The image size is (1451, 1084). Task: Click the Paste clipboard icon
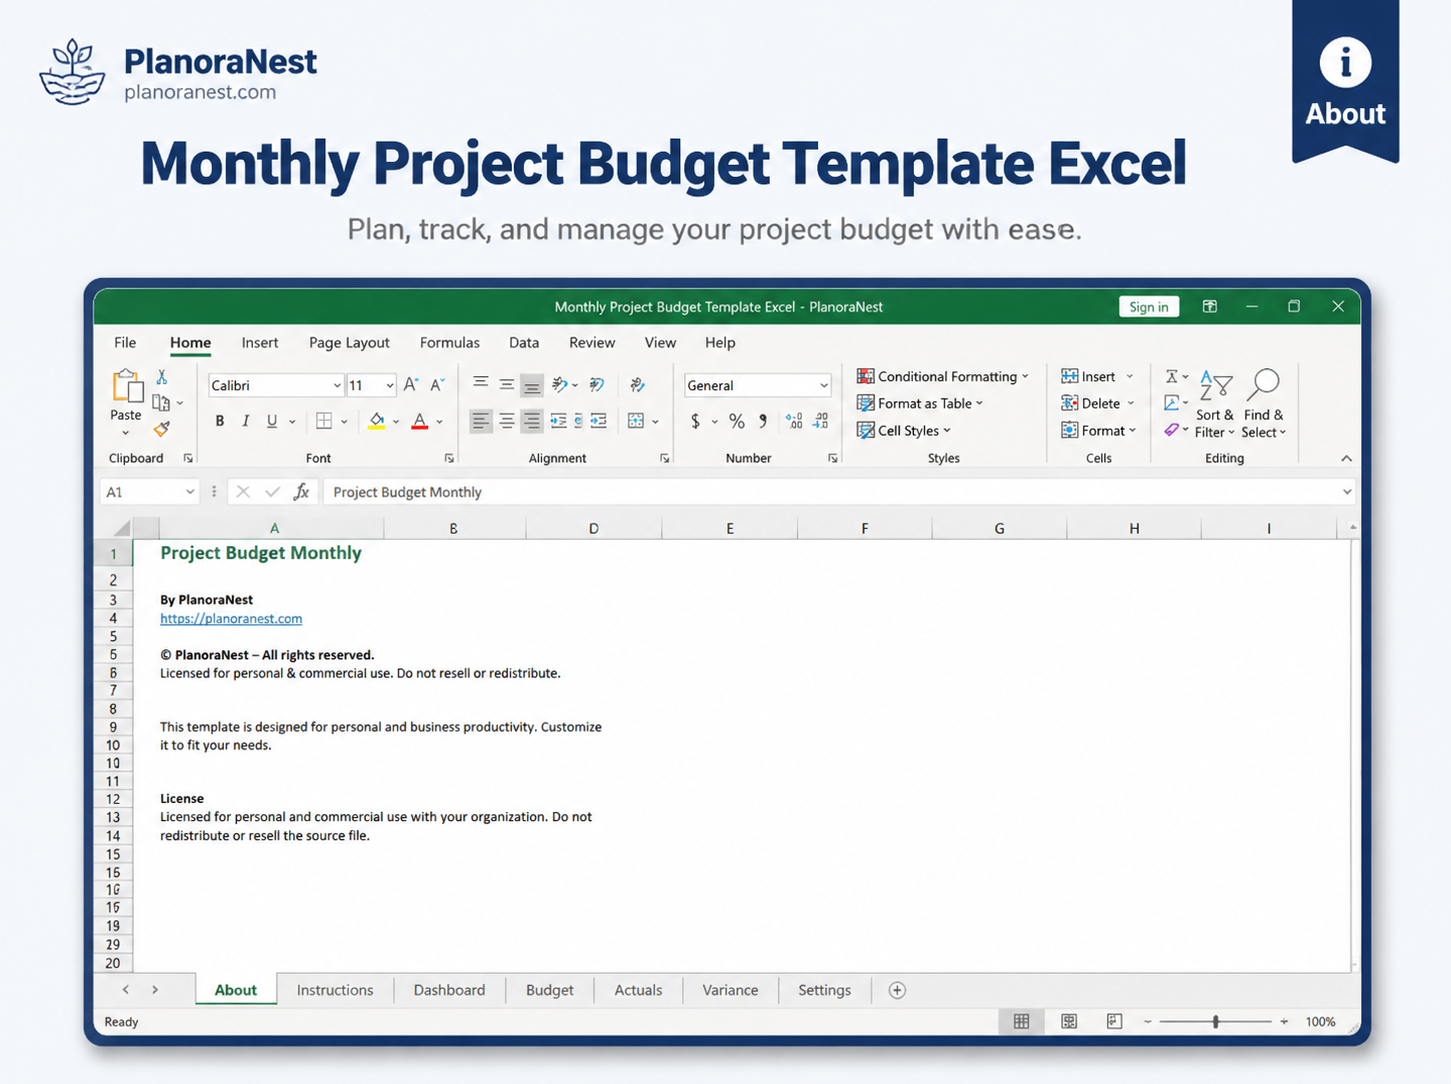point(127,386)
